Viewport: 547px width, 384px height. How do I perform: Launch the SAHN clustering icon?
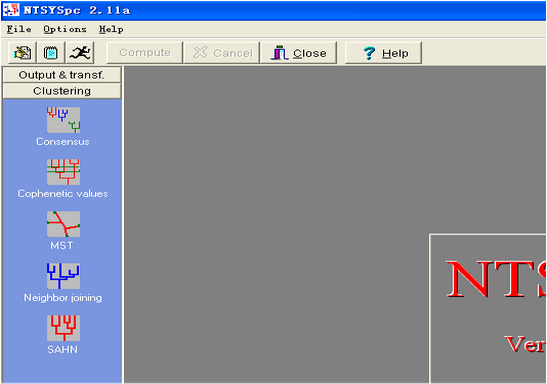point(63,328)
